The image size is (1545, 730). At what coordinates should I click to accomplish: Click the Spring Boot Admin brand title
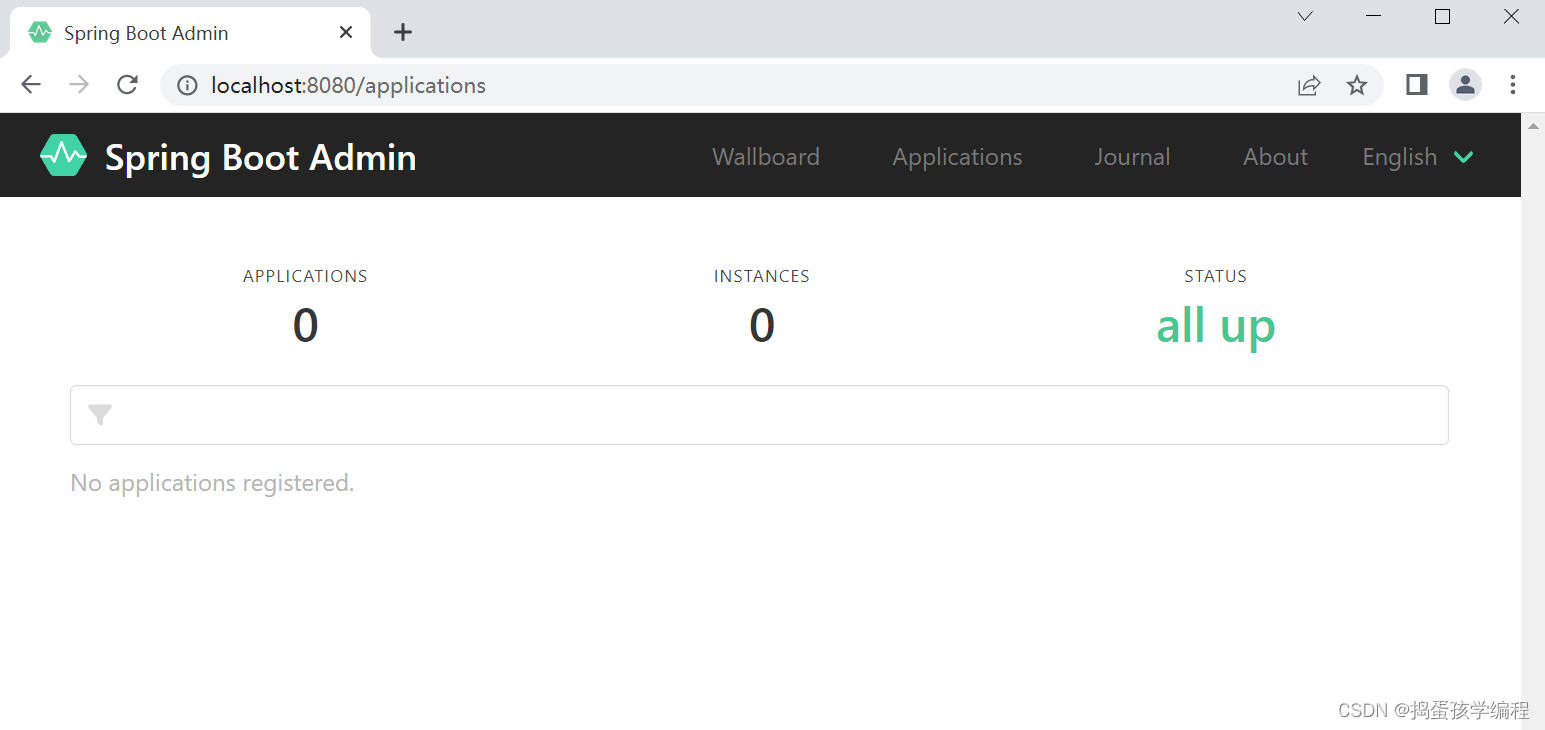click(260, 157)
